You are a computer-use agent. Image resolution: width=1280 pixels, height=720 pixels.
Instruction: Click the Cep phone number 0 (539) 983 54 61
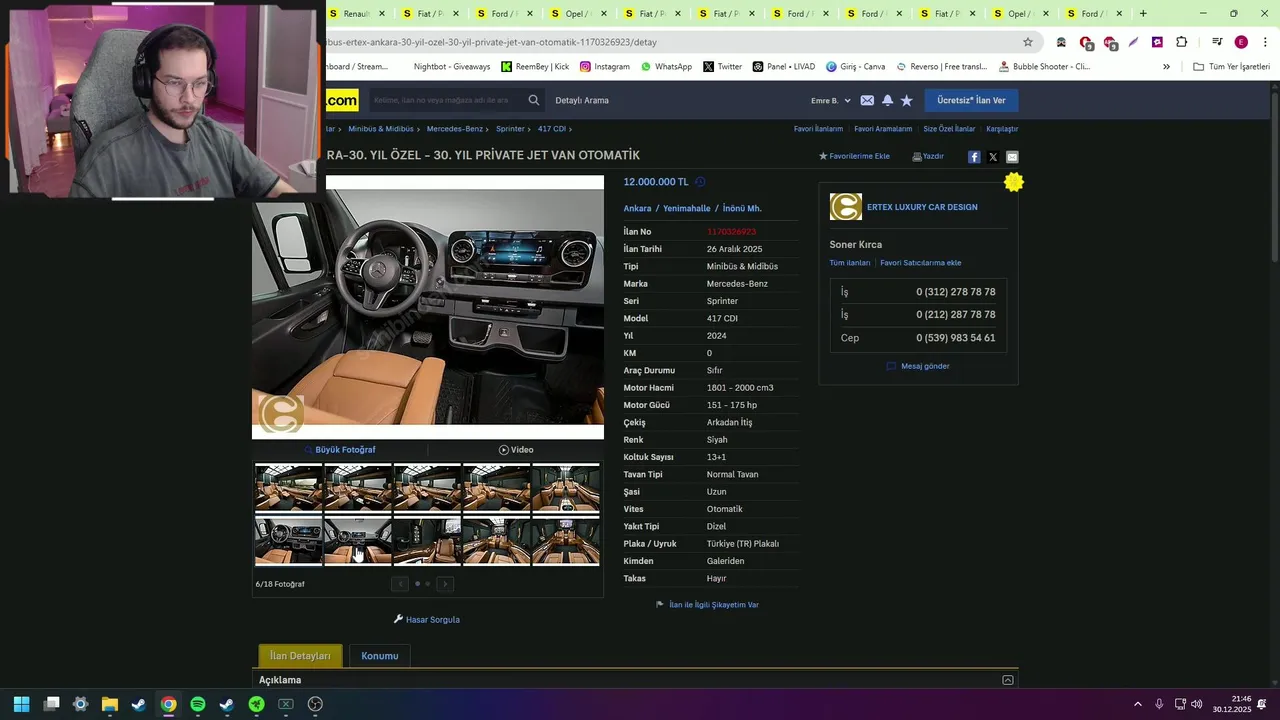(956, 338)
